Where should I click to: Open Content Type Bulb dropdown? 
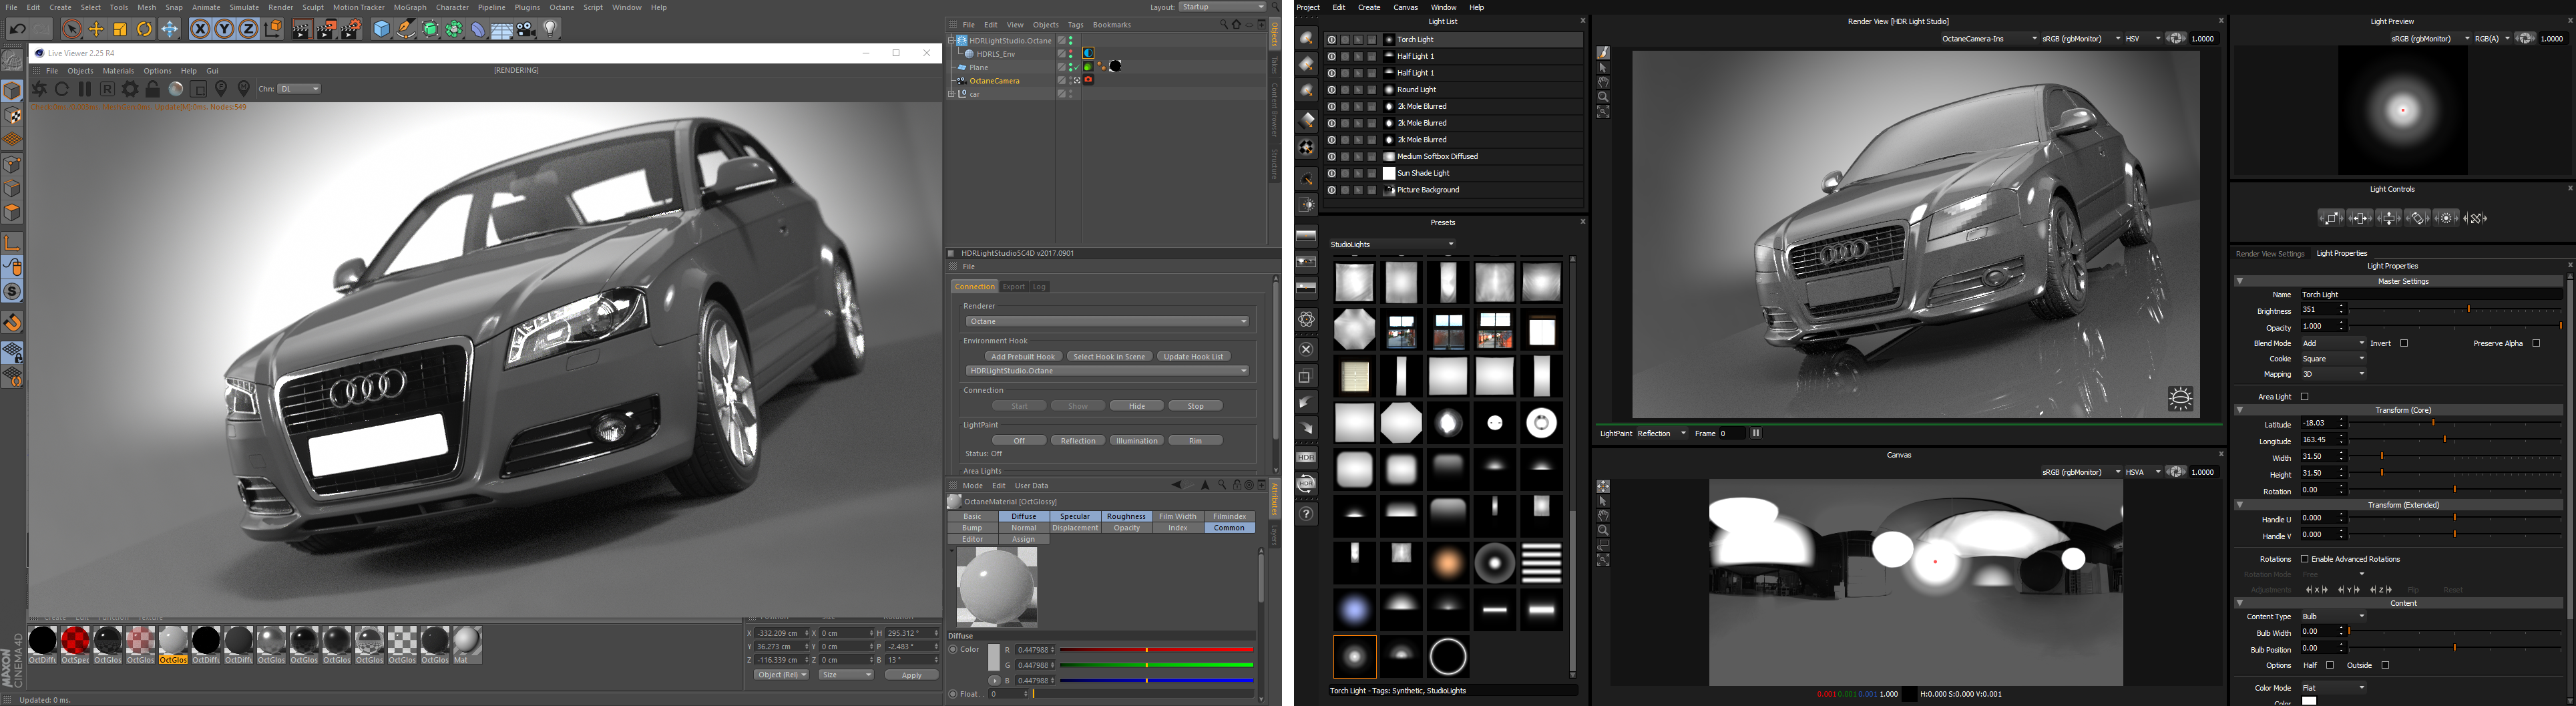coord(2333,616)
